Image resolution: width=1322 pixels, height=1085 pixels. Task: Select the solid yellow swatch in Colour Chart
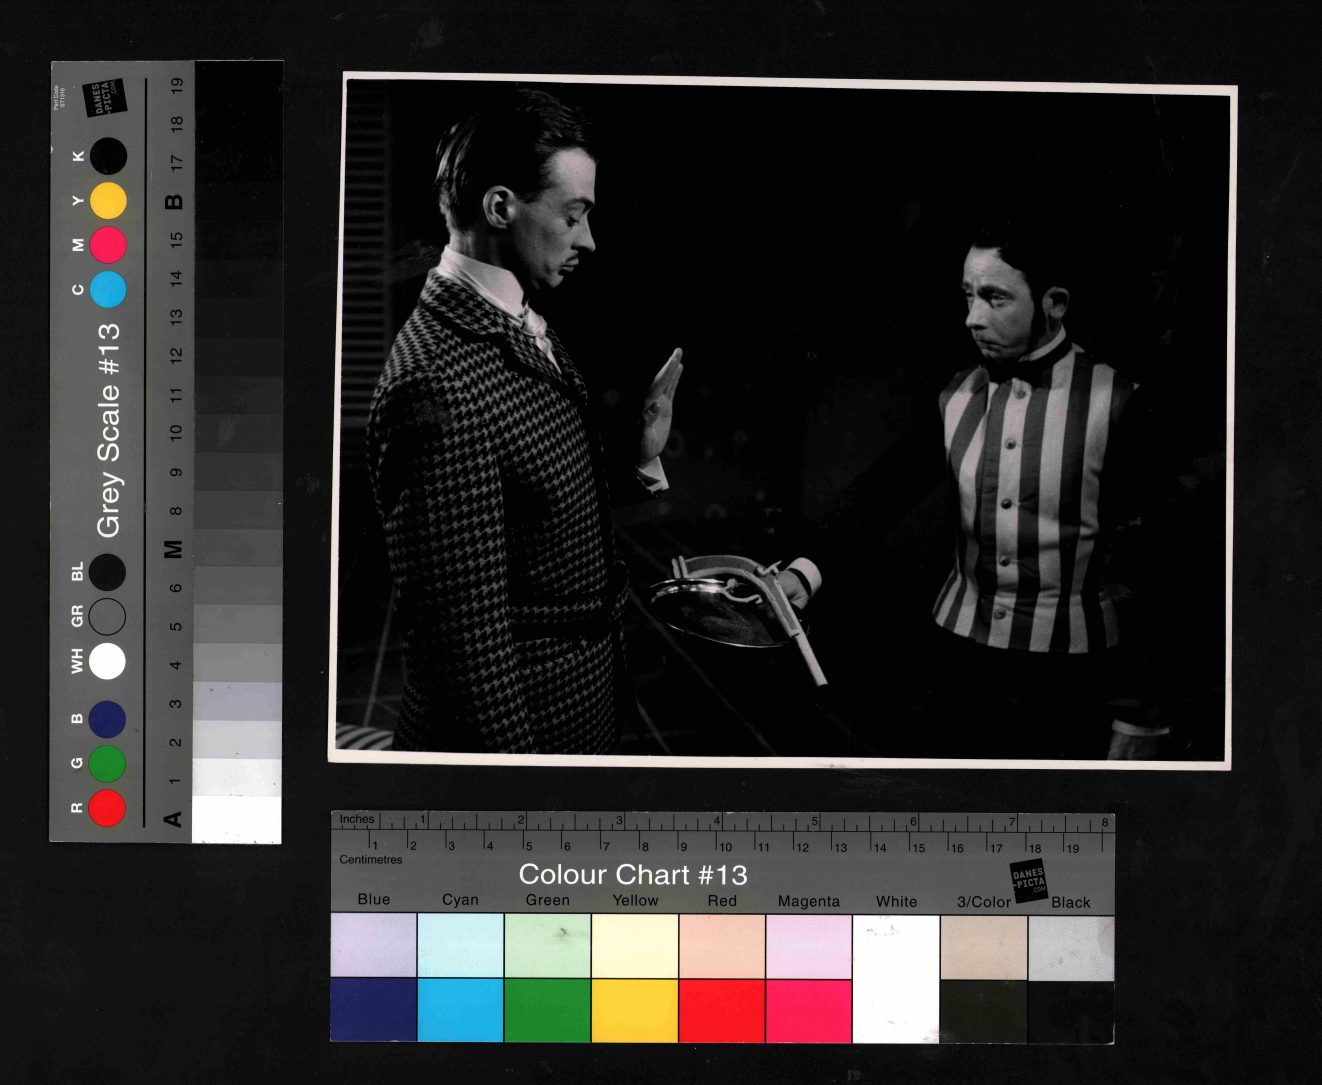(634, 1010)
